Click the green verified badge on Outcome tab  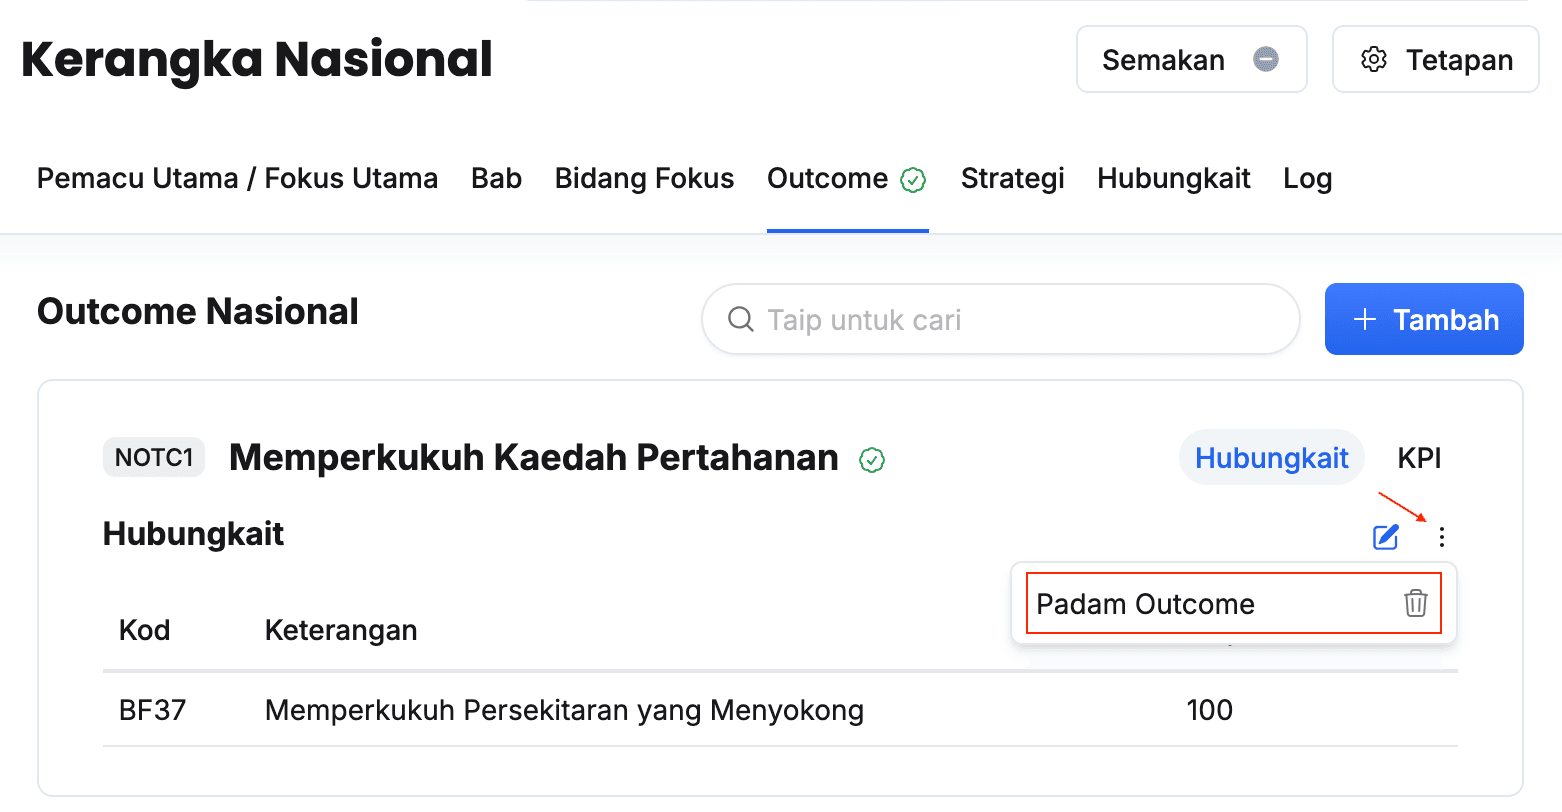(913, 180)
